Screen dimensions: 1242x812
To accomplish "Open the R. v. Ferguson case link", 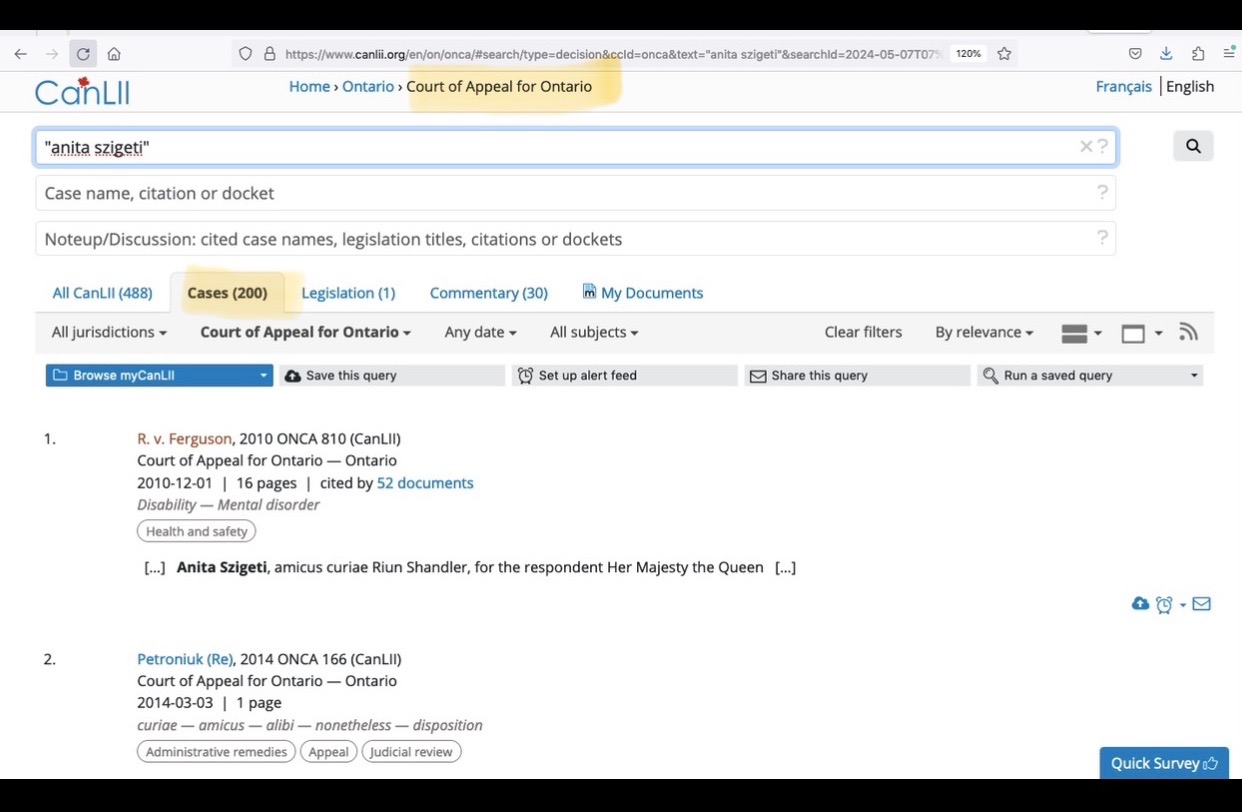I will point(184,438).
